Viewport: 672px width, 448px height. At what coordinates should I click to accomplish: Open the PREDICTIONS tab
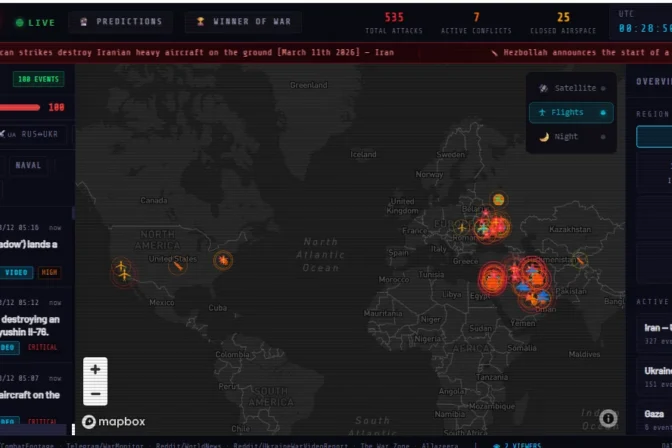[121, 21]
